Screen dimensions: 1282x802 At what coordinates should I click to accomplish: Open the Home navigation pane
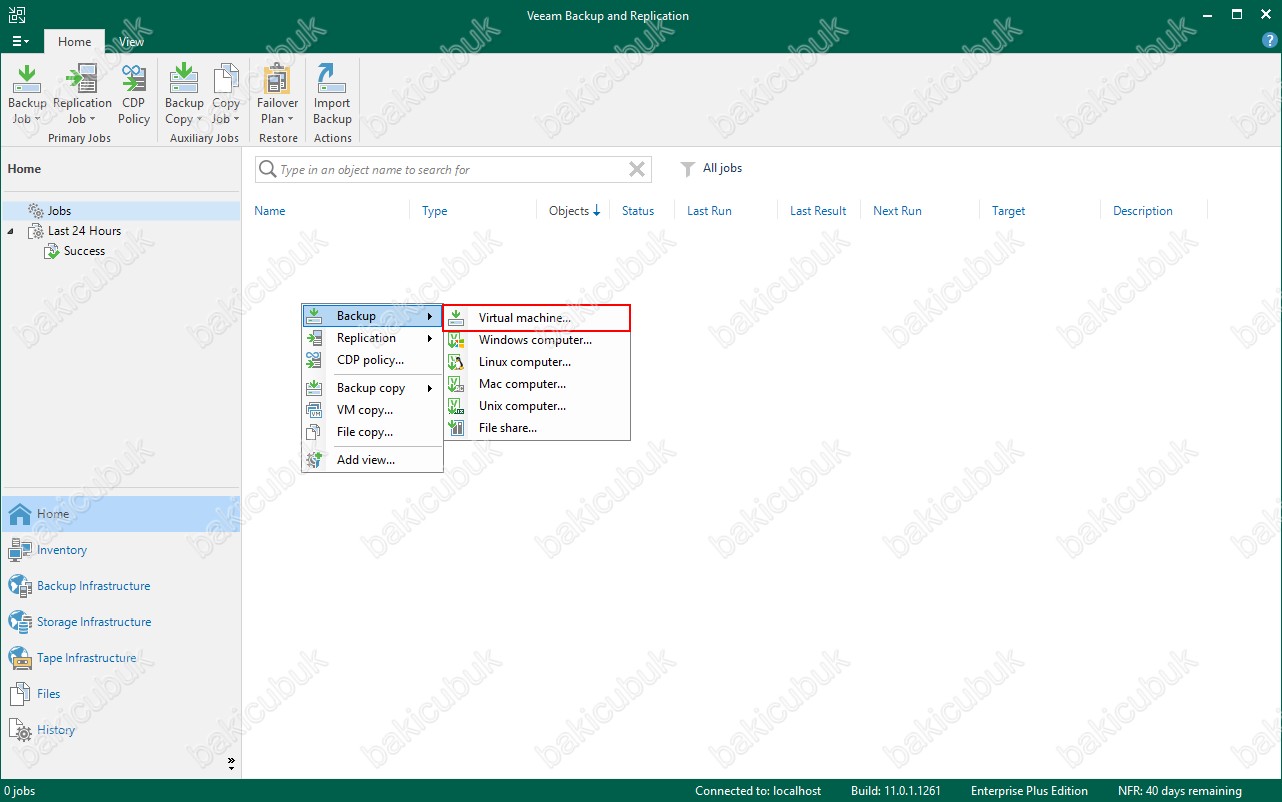(x=120, y=514)
